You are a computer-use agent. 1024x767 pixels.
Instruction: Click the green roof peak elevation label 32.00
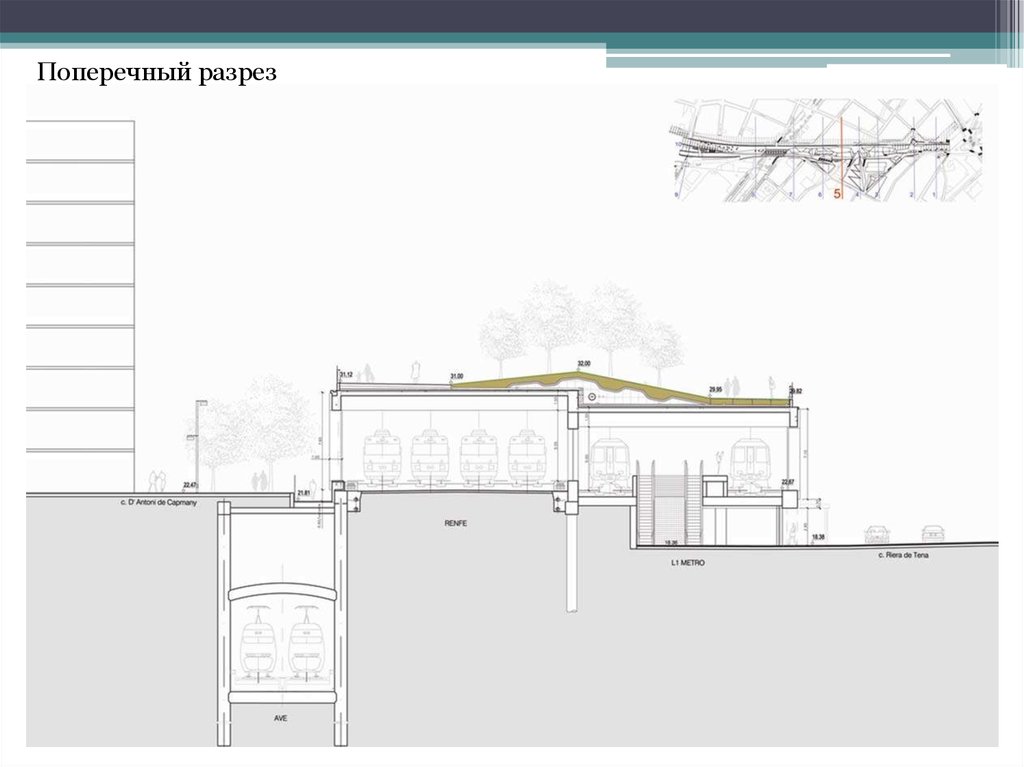(x=584, y=364)
